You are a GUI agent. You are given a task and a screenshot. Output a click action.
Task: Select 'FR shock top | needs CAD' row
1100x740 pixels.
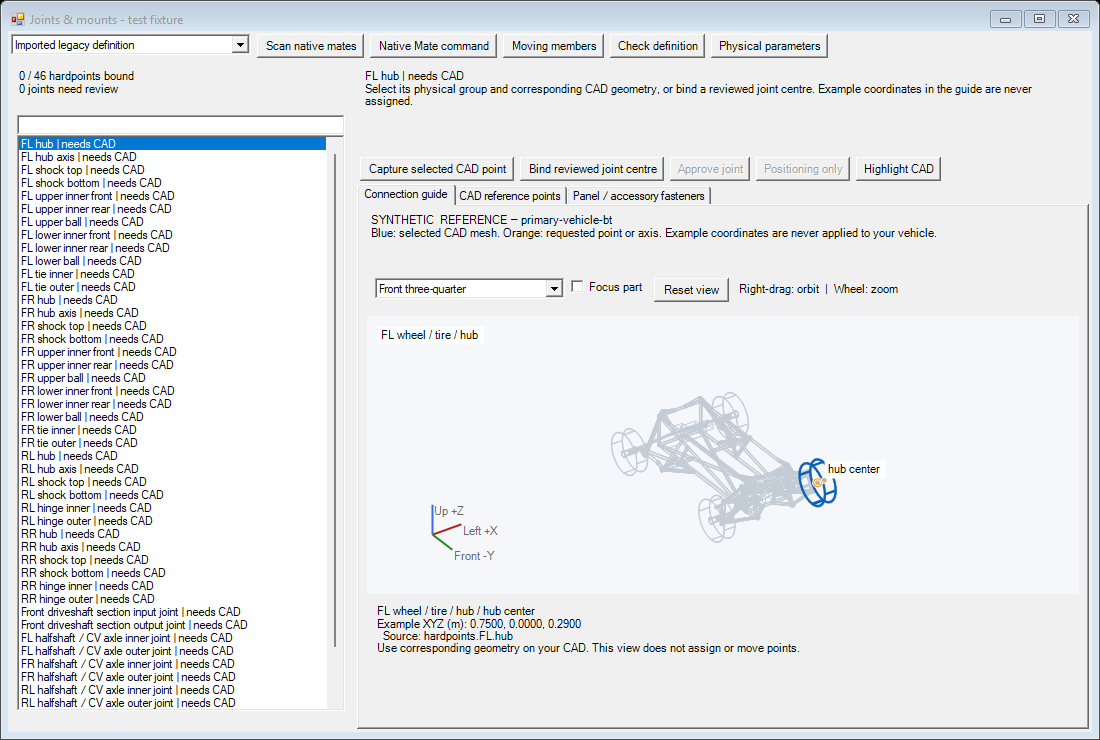(x=172, y=325)
